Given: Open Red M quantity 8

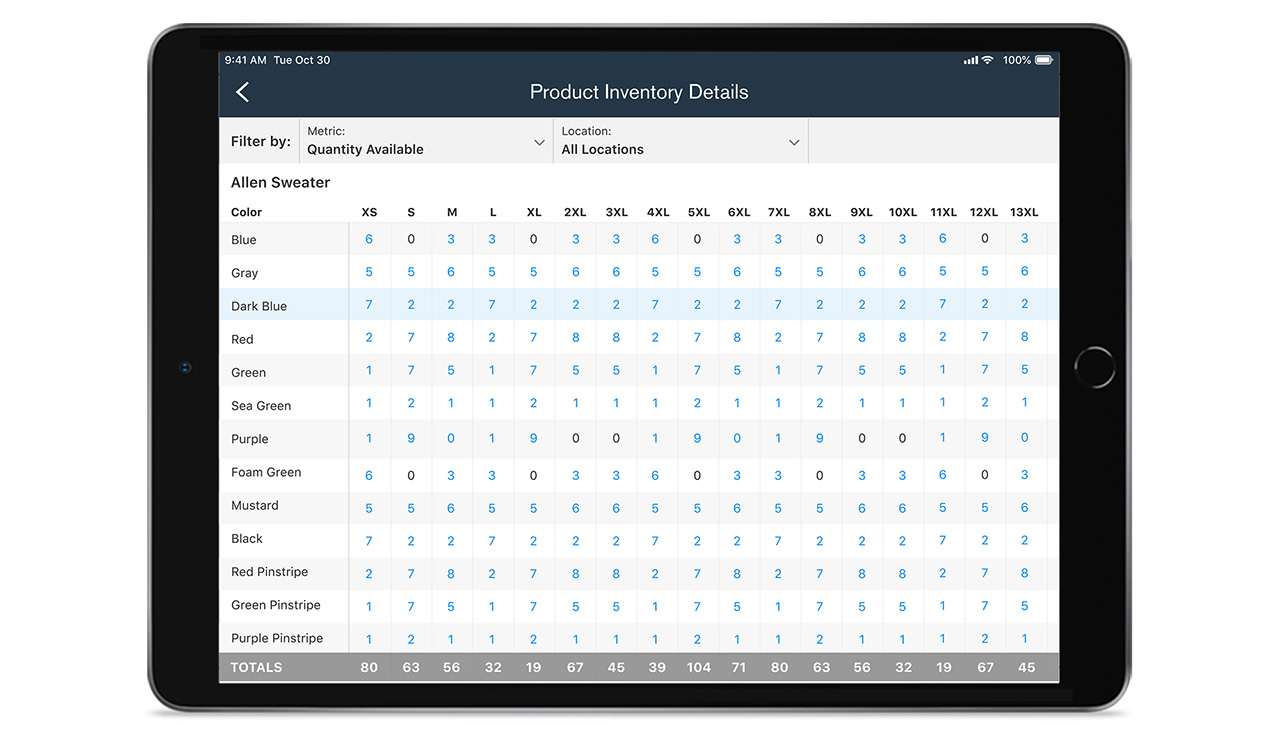Looking at the screenshot, I should point(451,338).
